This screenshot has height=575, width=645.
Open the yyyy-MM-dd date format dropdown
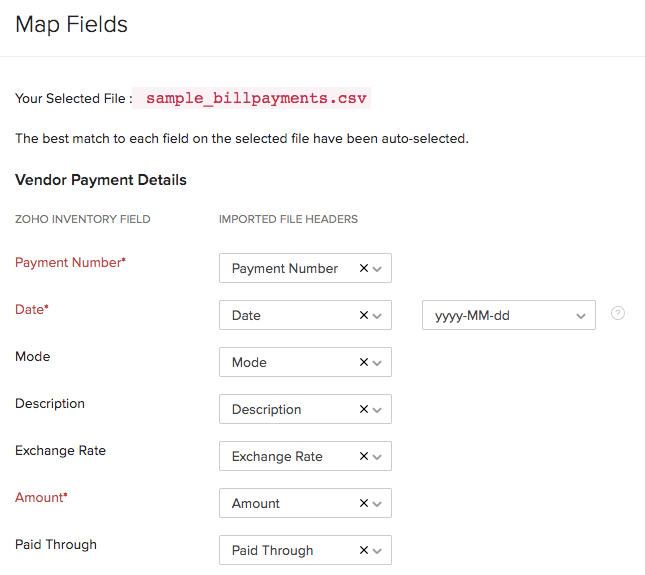click(x=509, y=315)
